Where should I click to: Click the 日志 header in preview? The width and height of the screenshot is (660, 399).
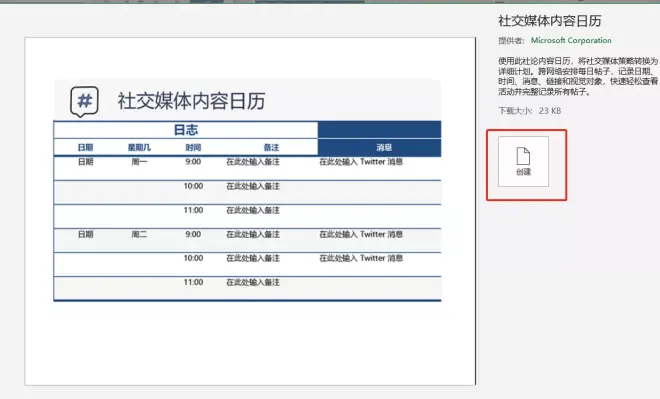[x=186, y=130]
